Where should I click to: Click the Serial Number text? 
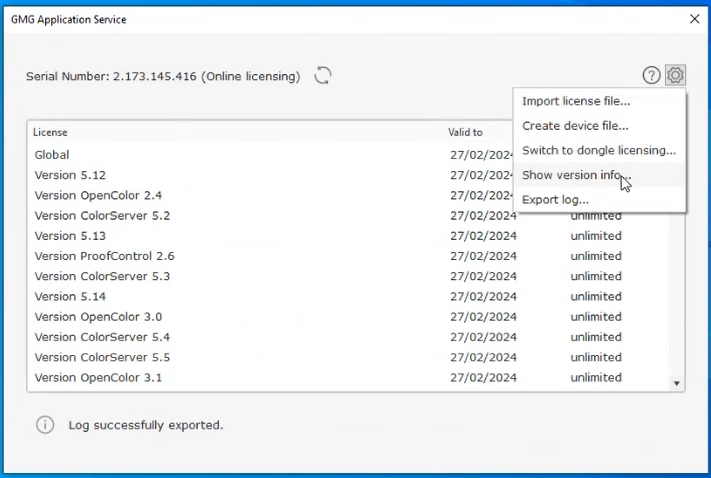(x=163, y=76)
